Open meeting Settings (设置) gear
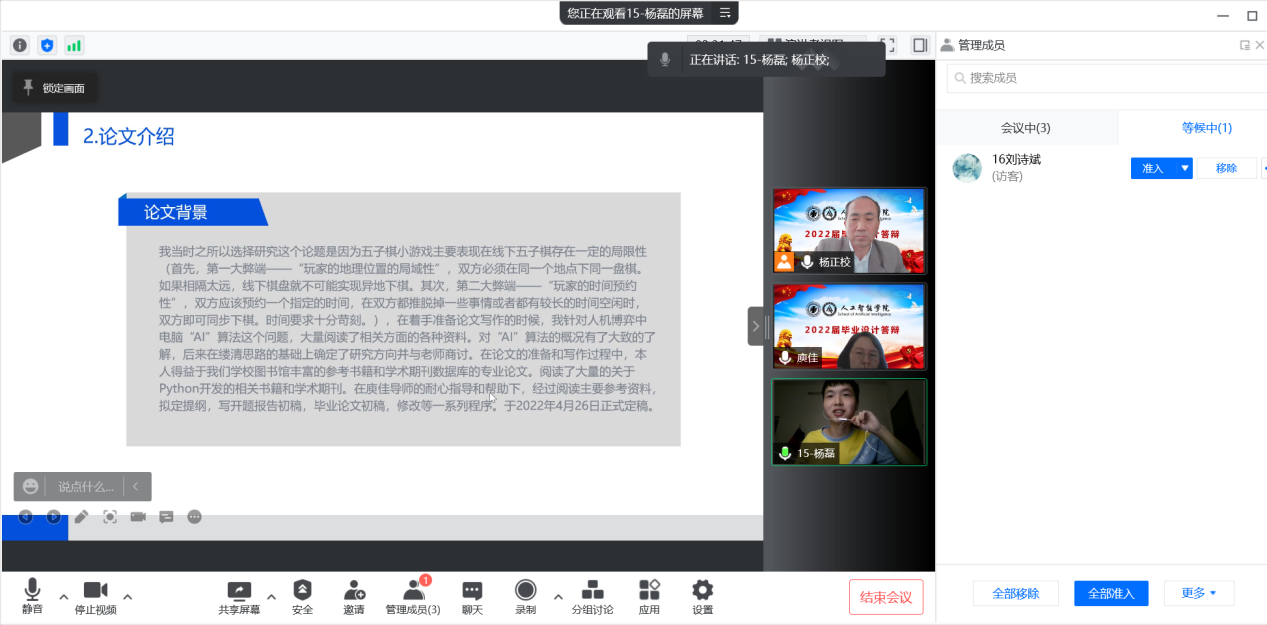 [703, 591]
